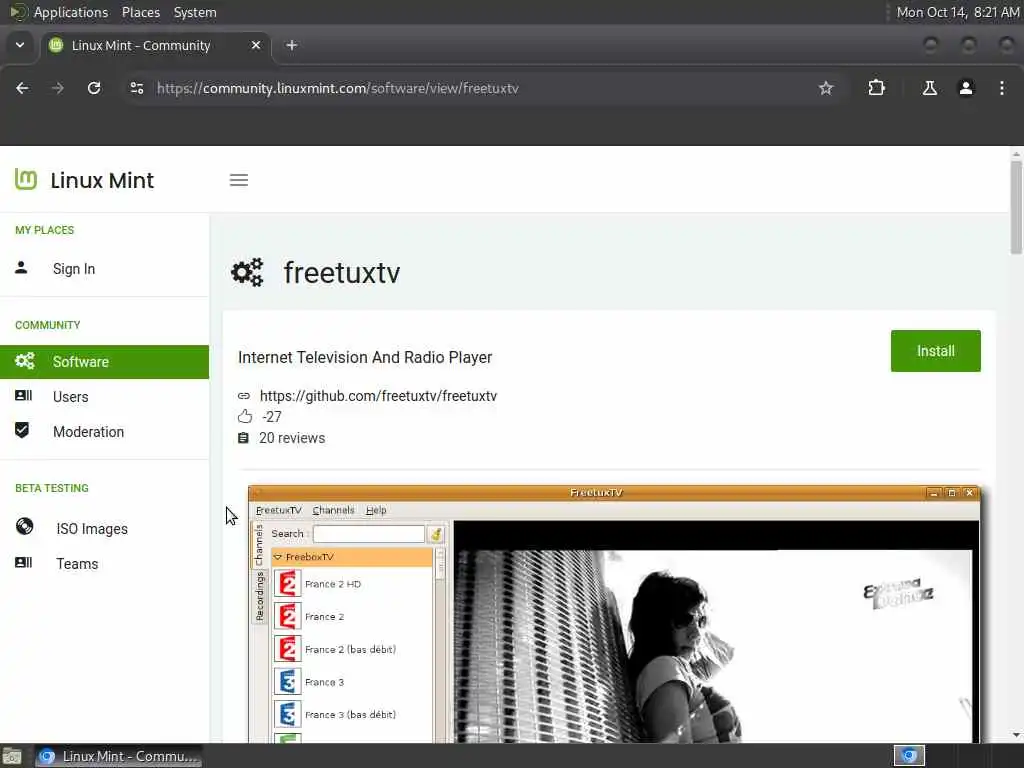The height and width of the screenshot is (768, 1024).
Task: Click the ISO Images disc icon
Action: [x=25, y=526]
